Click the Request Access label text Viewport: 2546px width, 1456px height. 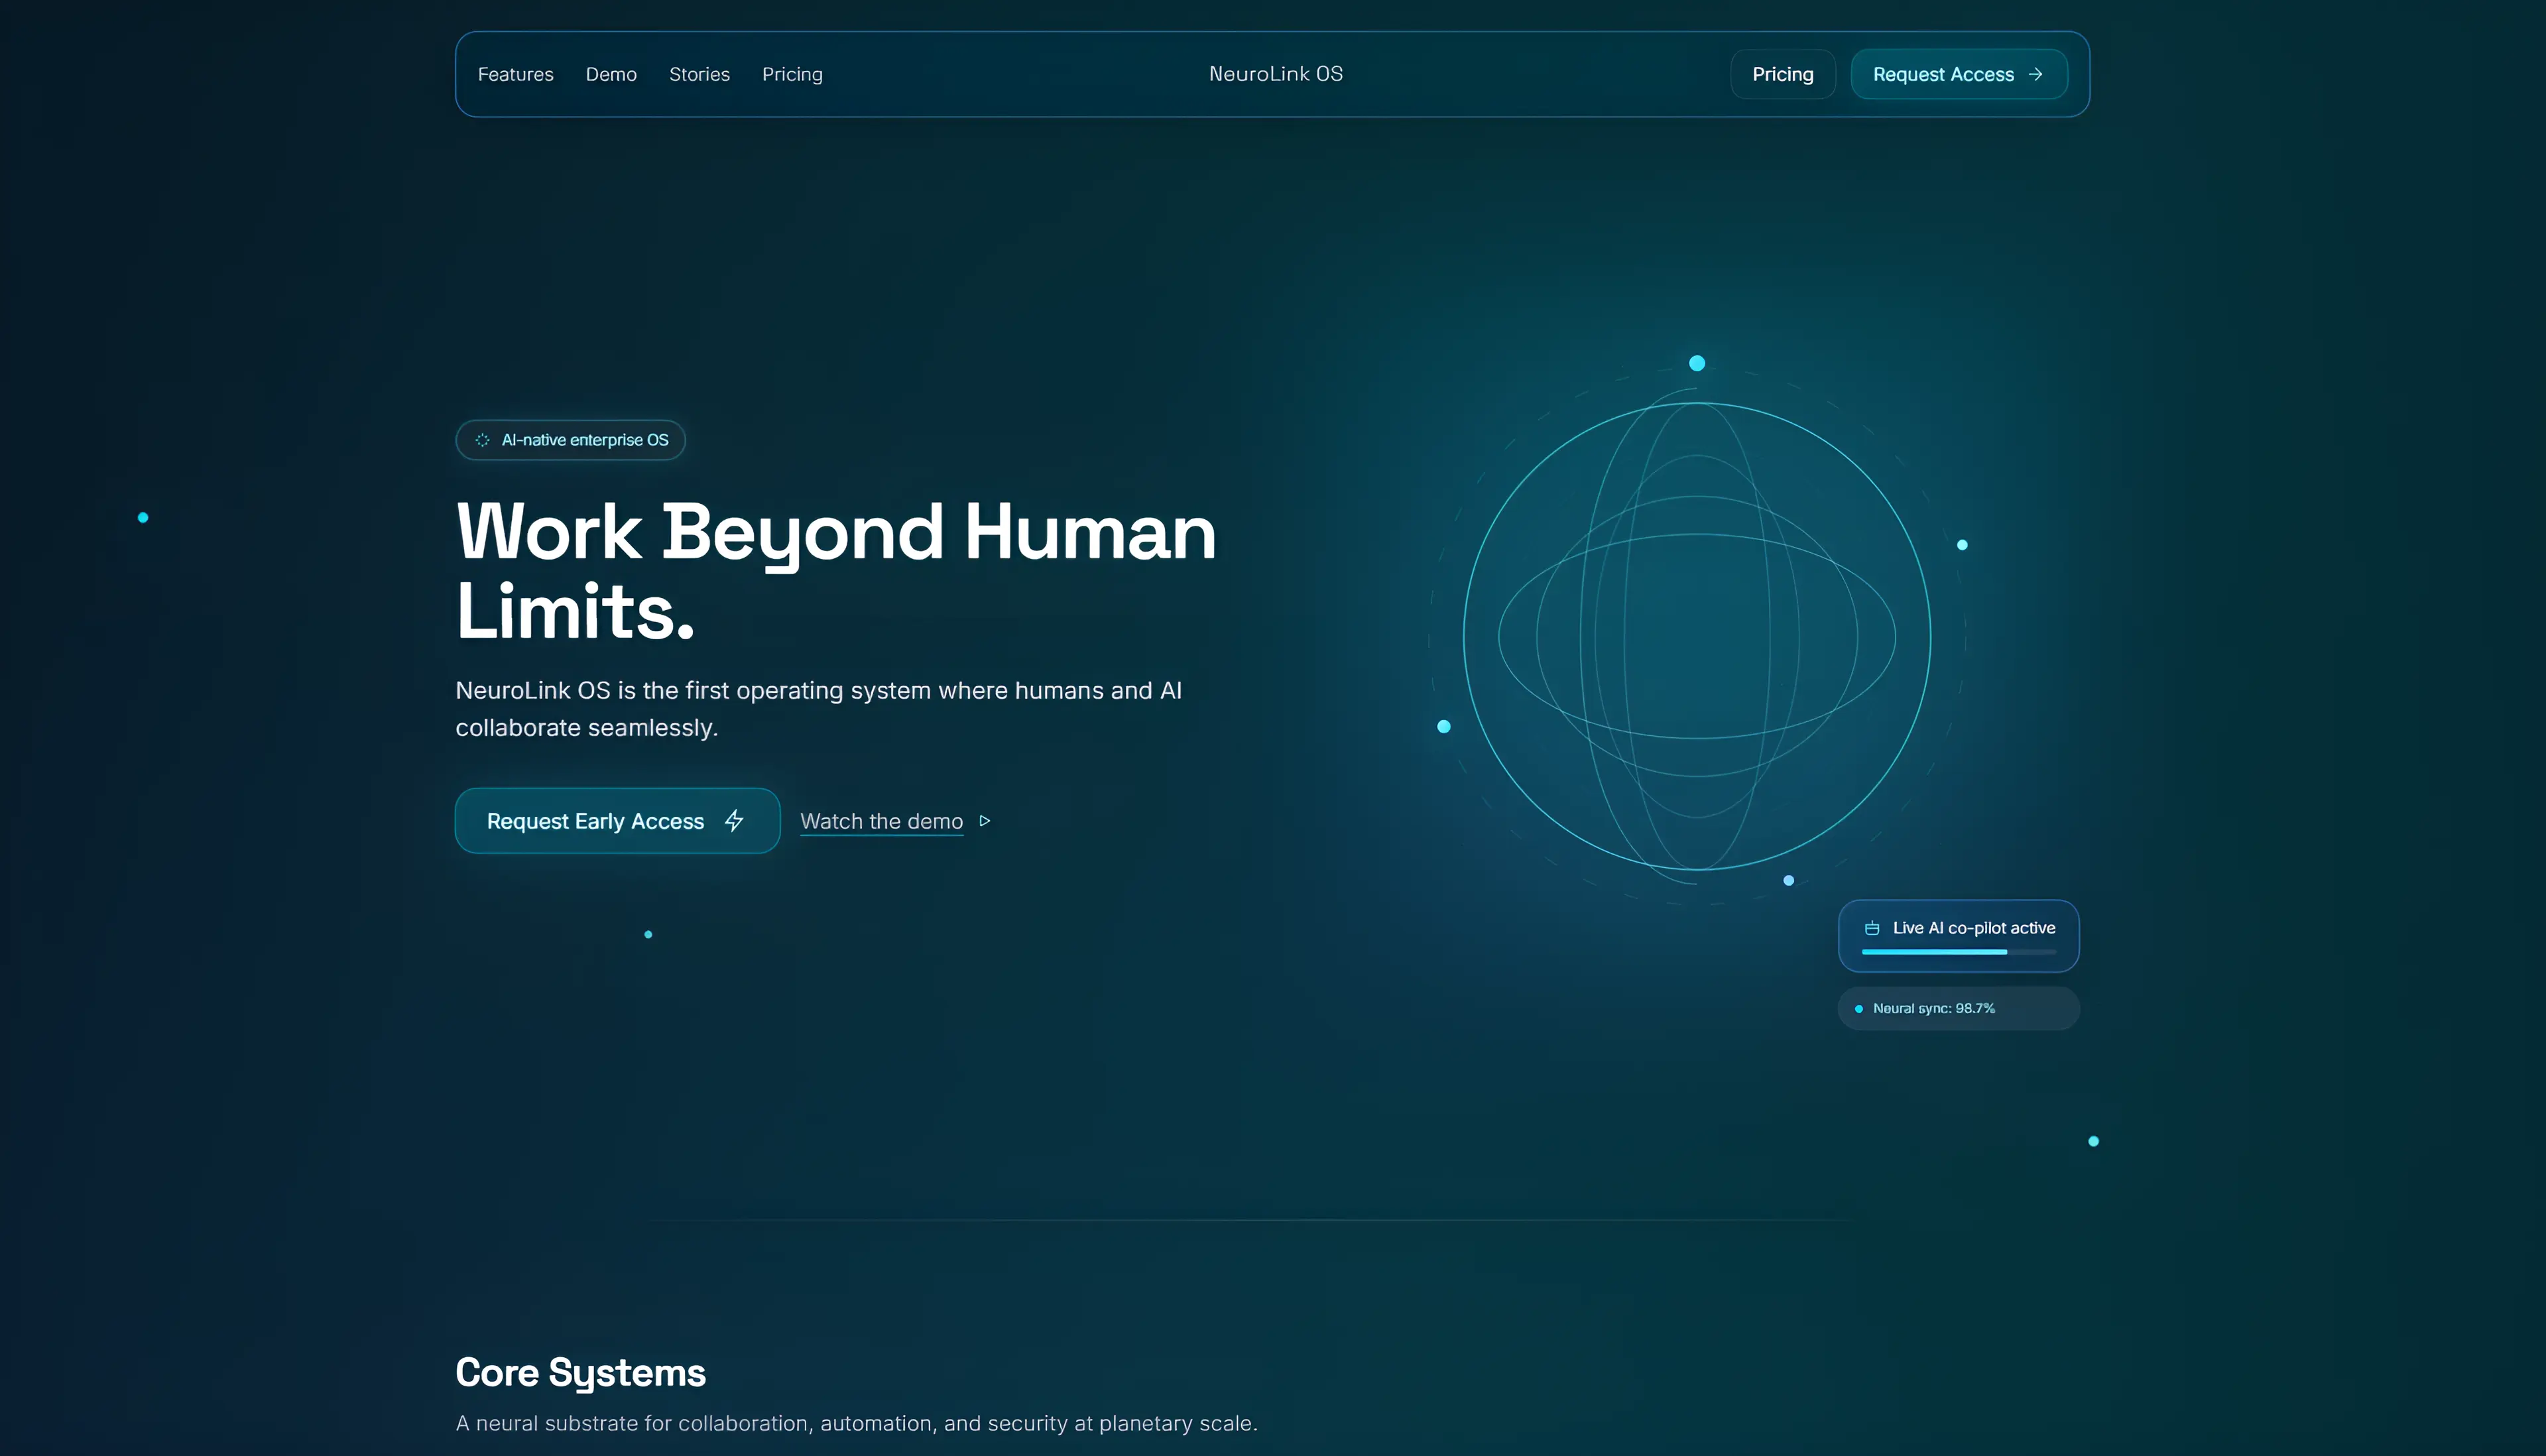(x=1942, y=74)
